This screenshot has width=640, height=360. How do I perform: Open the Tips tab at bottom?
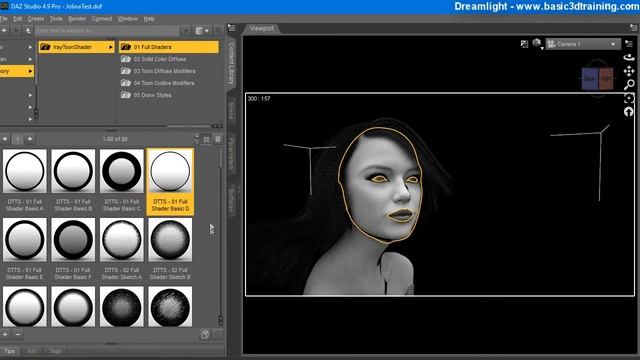coord(10,351)
